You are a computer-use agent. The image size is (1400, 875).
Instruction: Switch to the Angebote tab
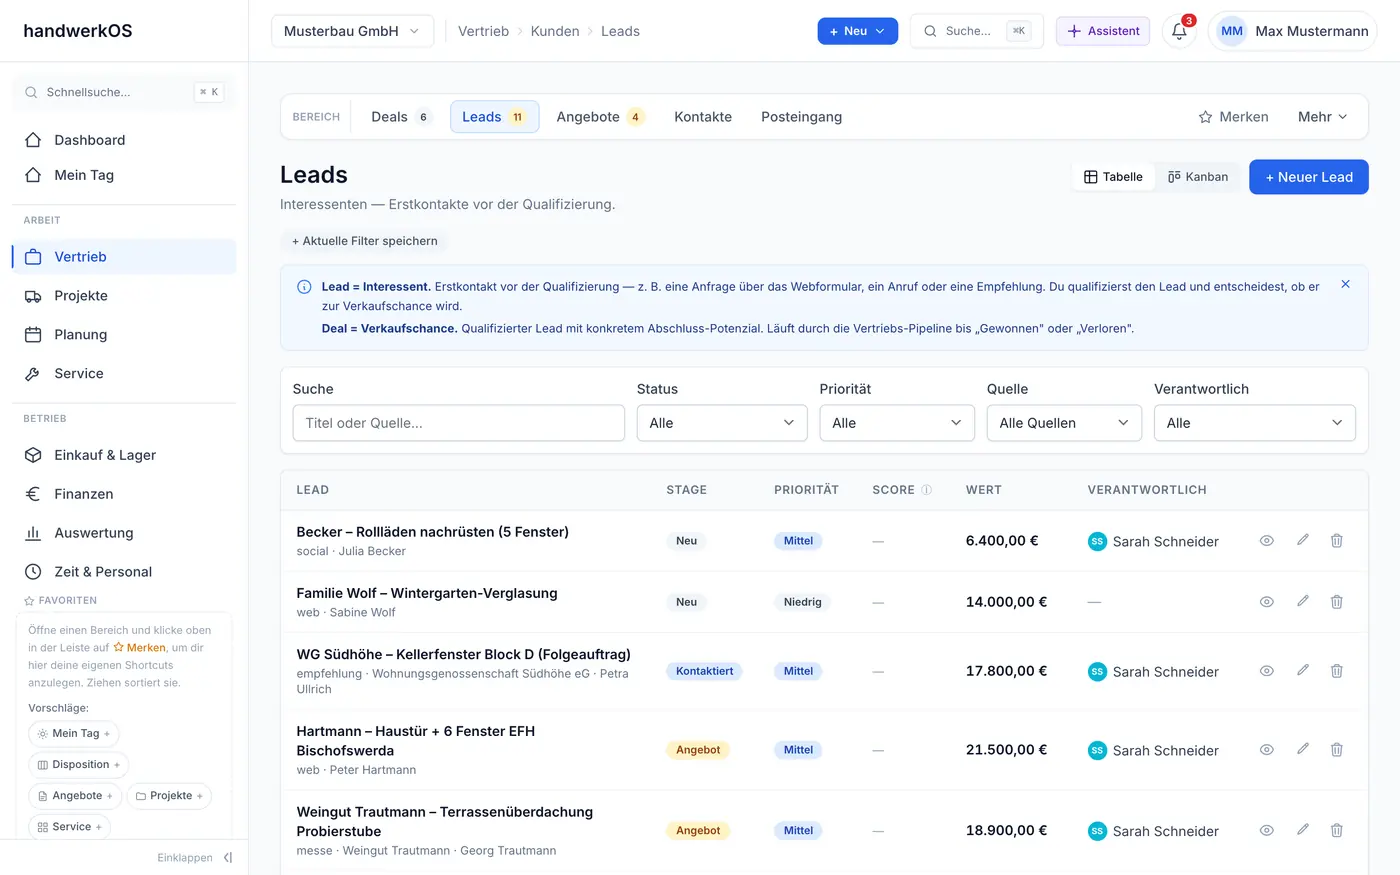[600, 117]
